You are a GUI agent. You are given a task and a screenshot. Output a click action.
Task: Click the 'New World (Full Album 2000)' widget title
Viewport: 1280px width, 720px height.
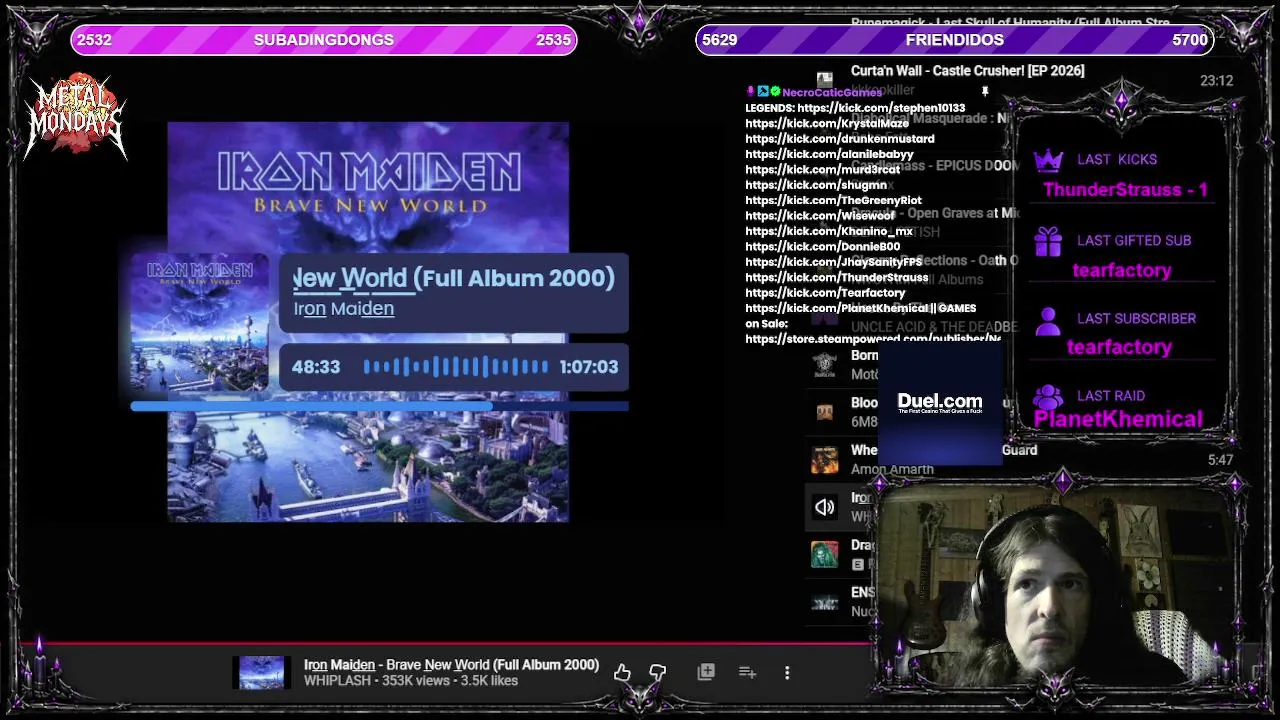pos(454,278)
